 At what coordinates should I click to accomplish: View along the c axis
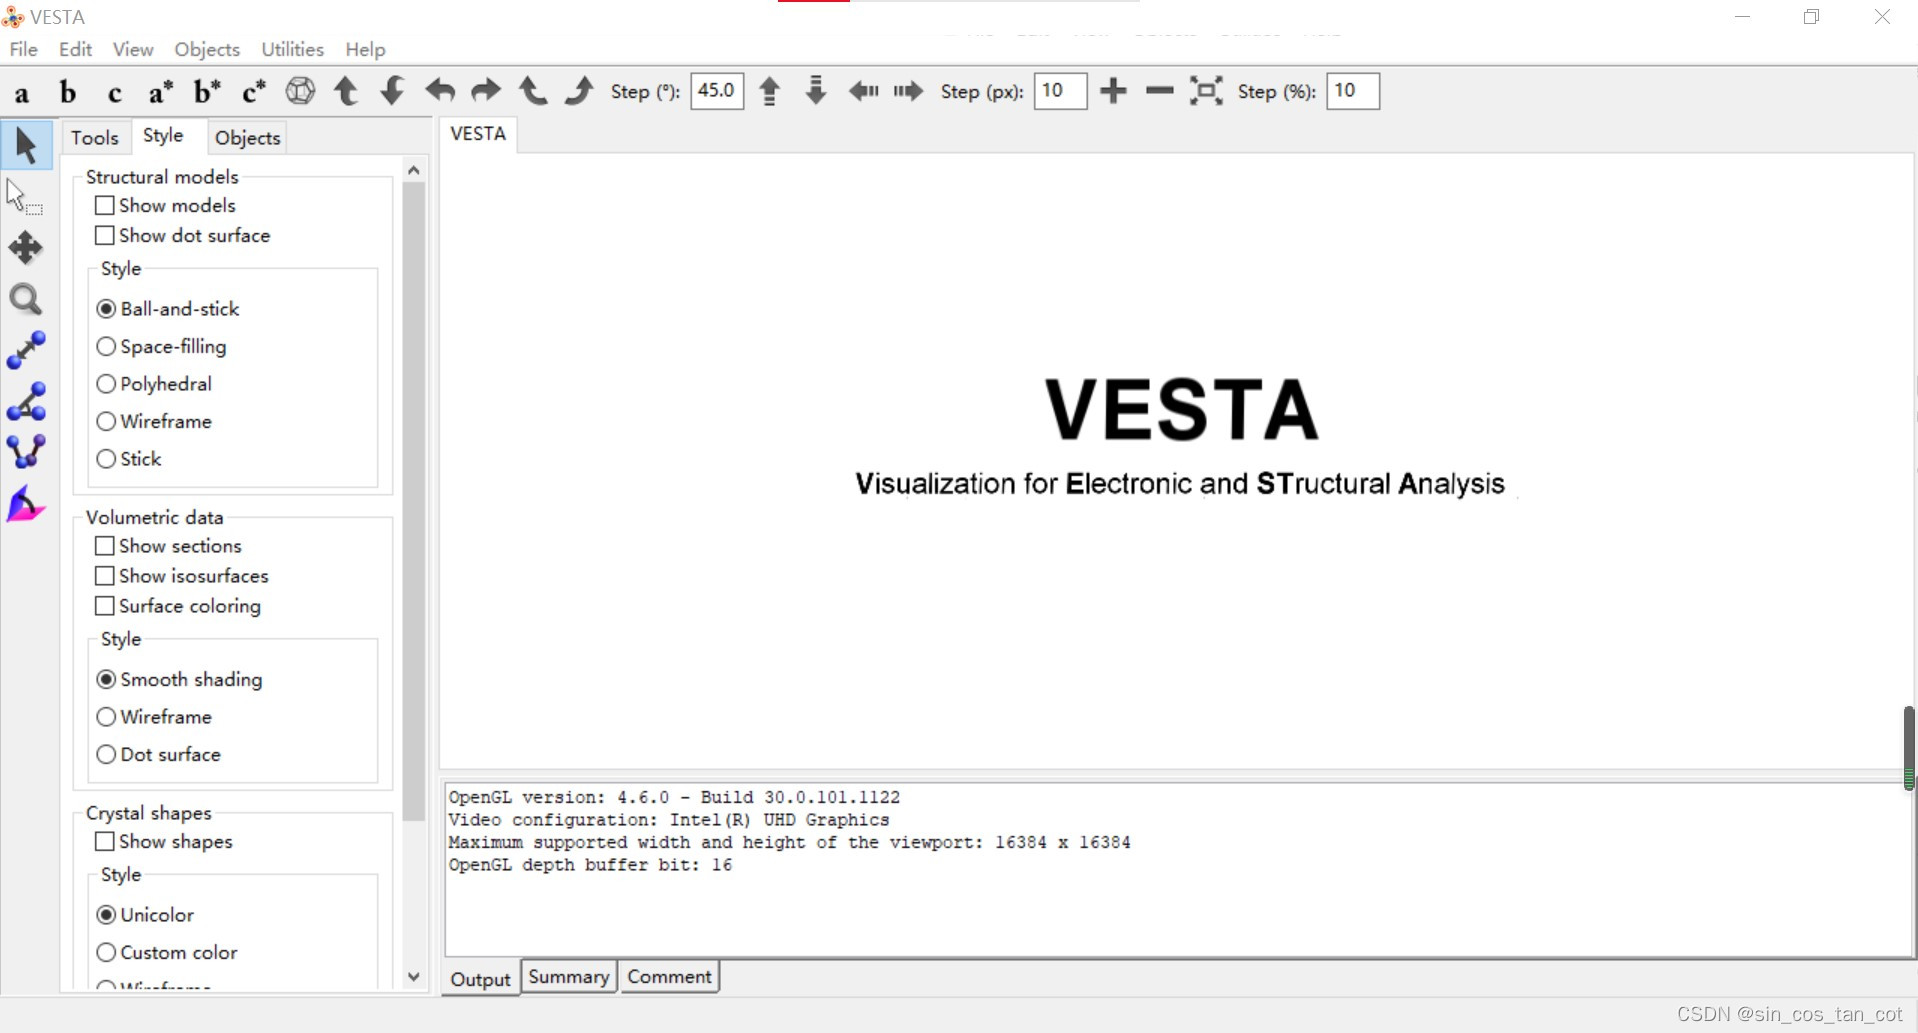coord(114,93)
